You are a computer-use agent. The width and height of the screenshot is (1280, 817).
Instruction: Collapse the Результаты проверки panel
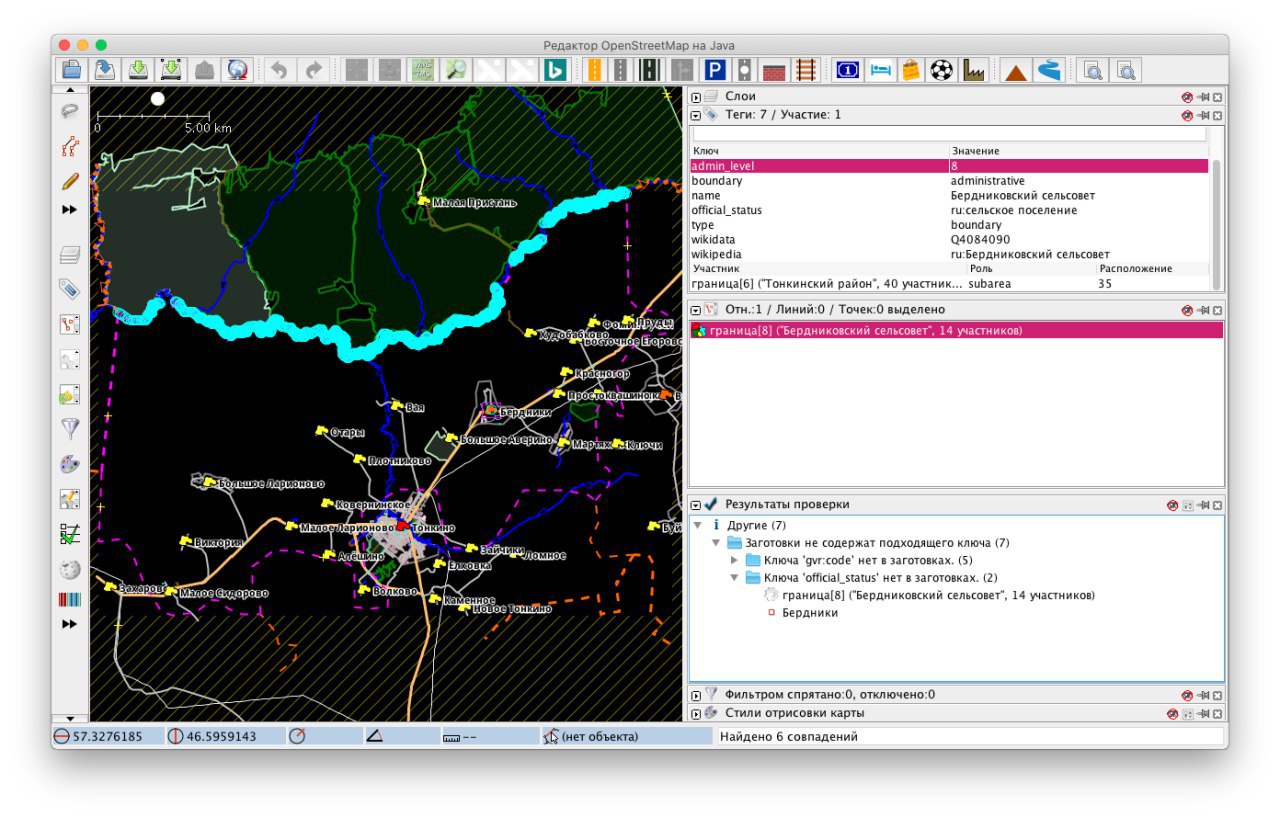[x=696, y=505]
